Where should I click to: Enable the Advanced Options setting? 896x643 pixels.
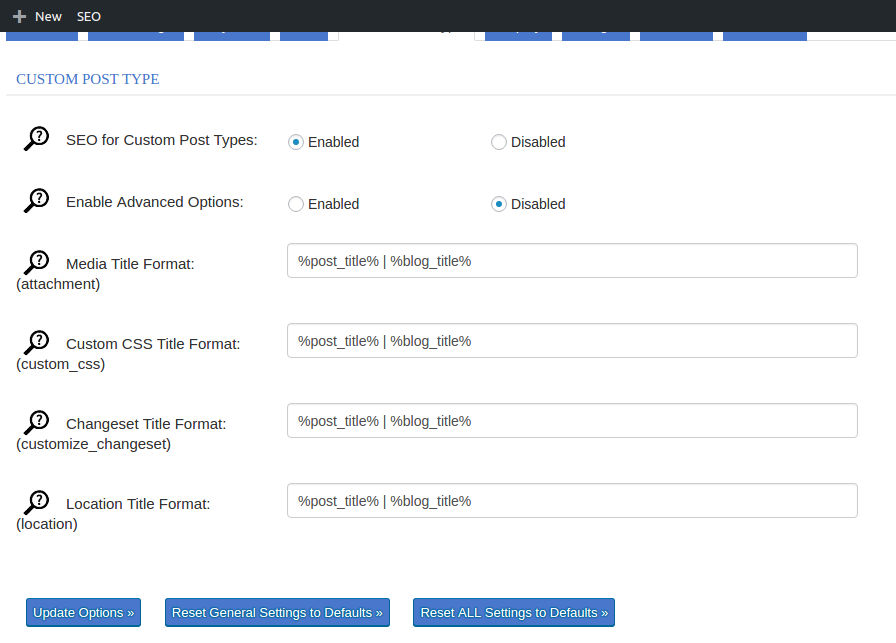click(x=296, y=204)
